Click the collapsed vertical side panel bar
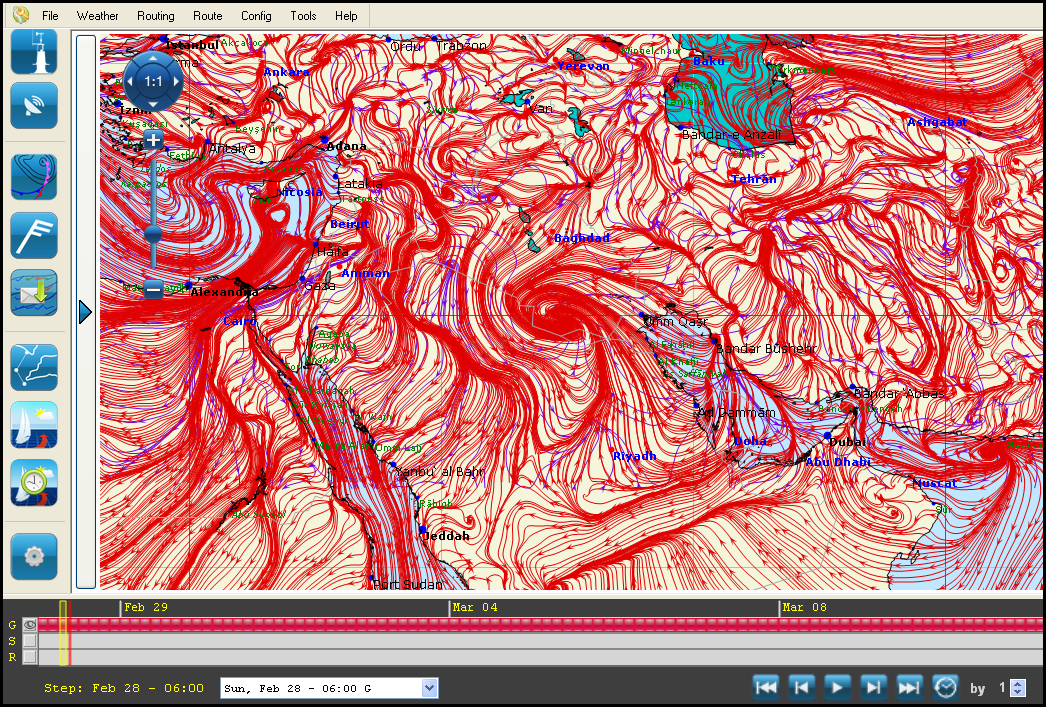Image resolution: width=1046 pixels, height=707 pixels. tap(85, 312)
